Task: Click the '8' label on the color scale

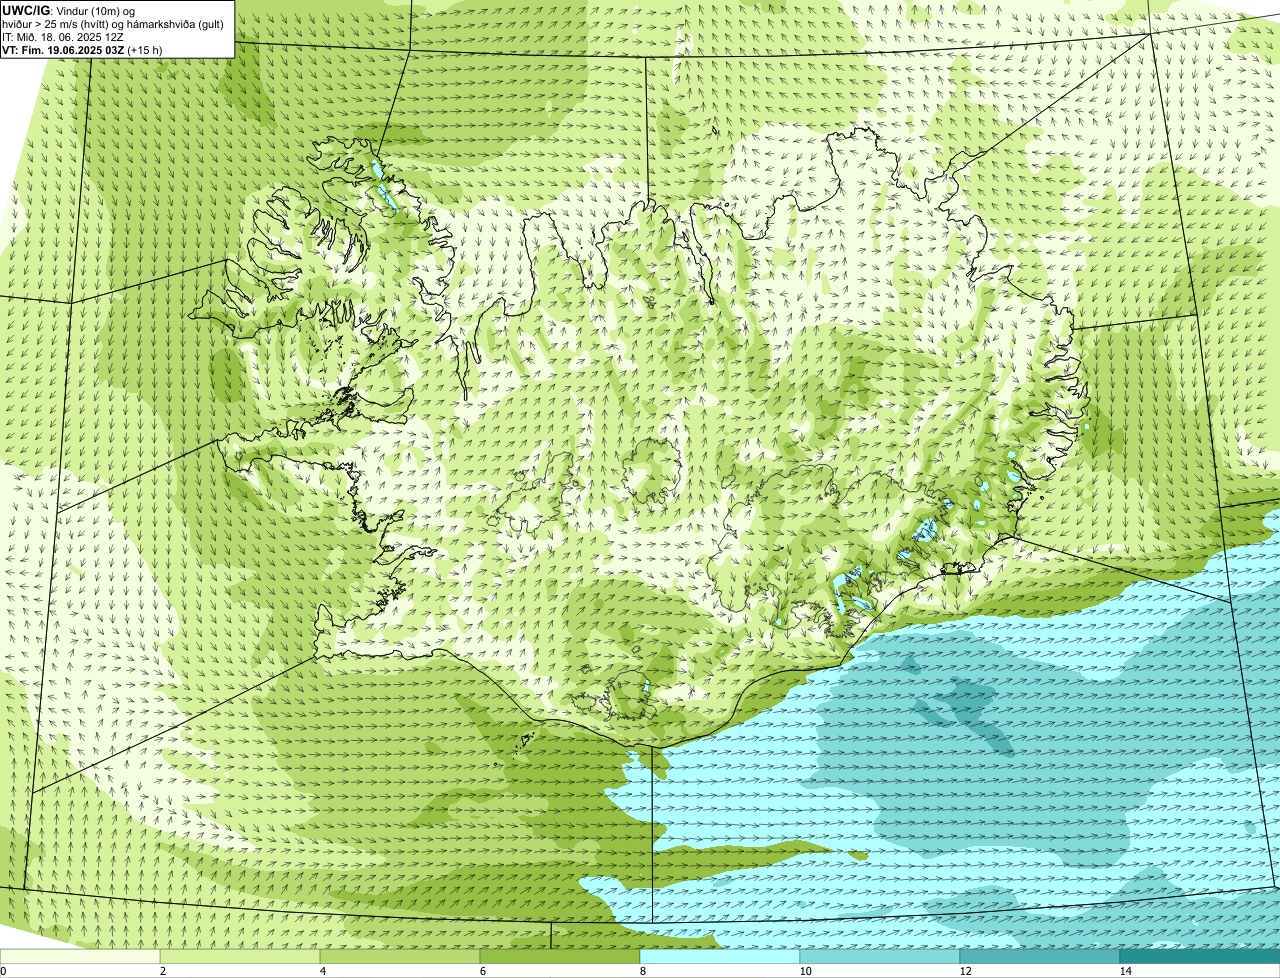Action: [642, 971]
